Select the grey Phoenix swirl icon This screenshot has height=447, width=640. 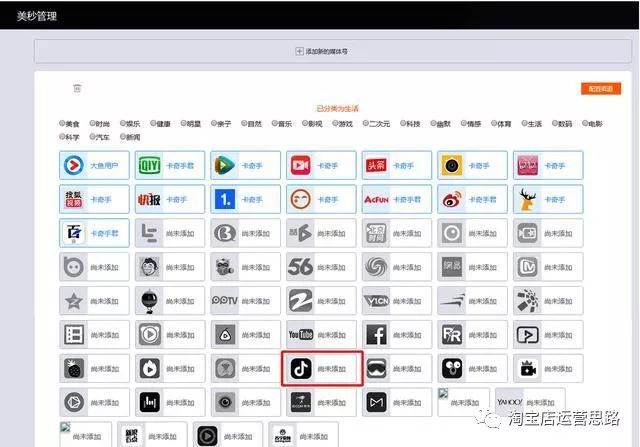376,267
